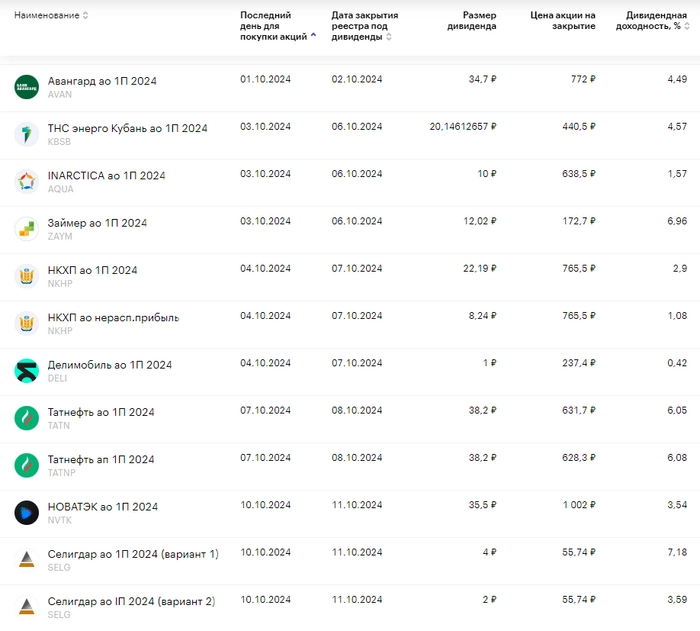
Task: Sort by Последний день для покупки акций
Action: [273, 25]
